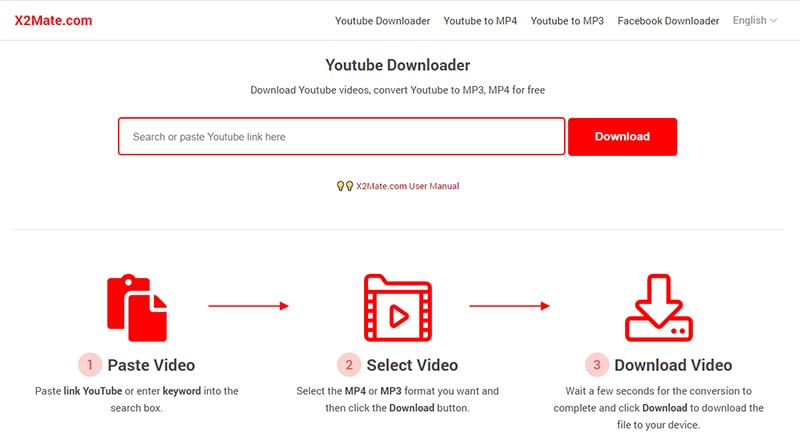
Task: Go to Youtube to MP3 page
Action: [x=567, y=21]
